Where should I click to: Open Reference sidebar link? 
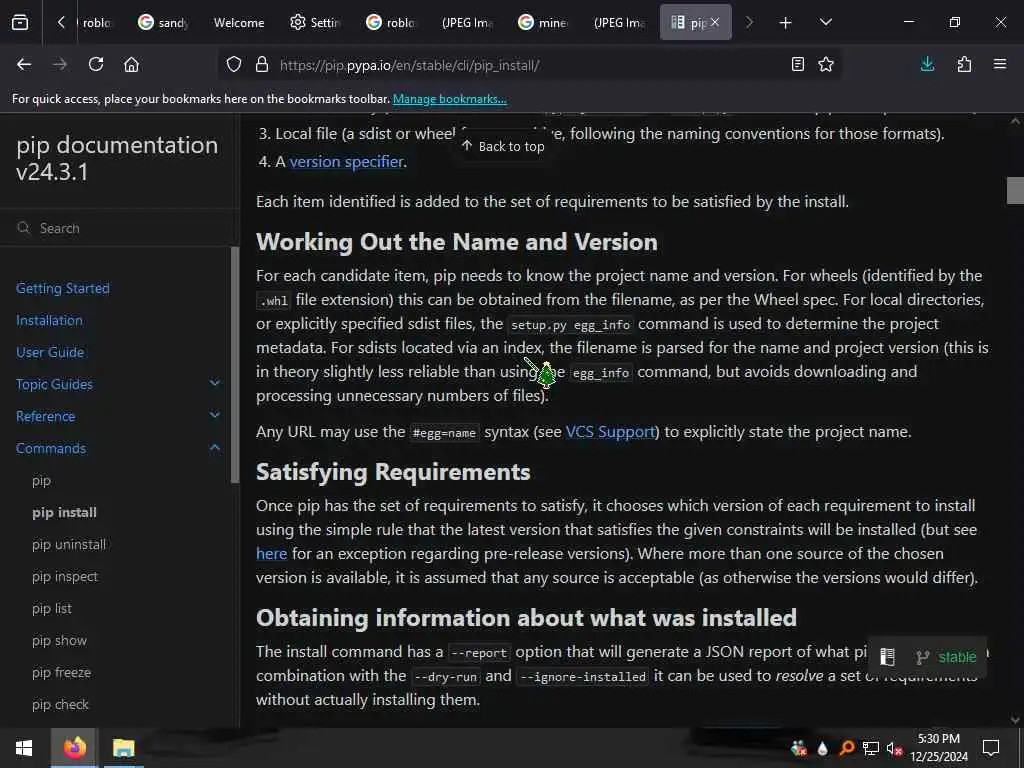(46, 416)
